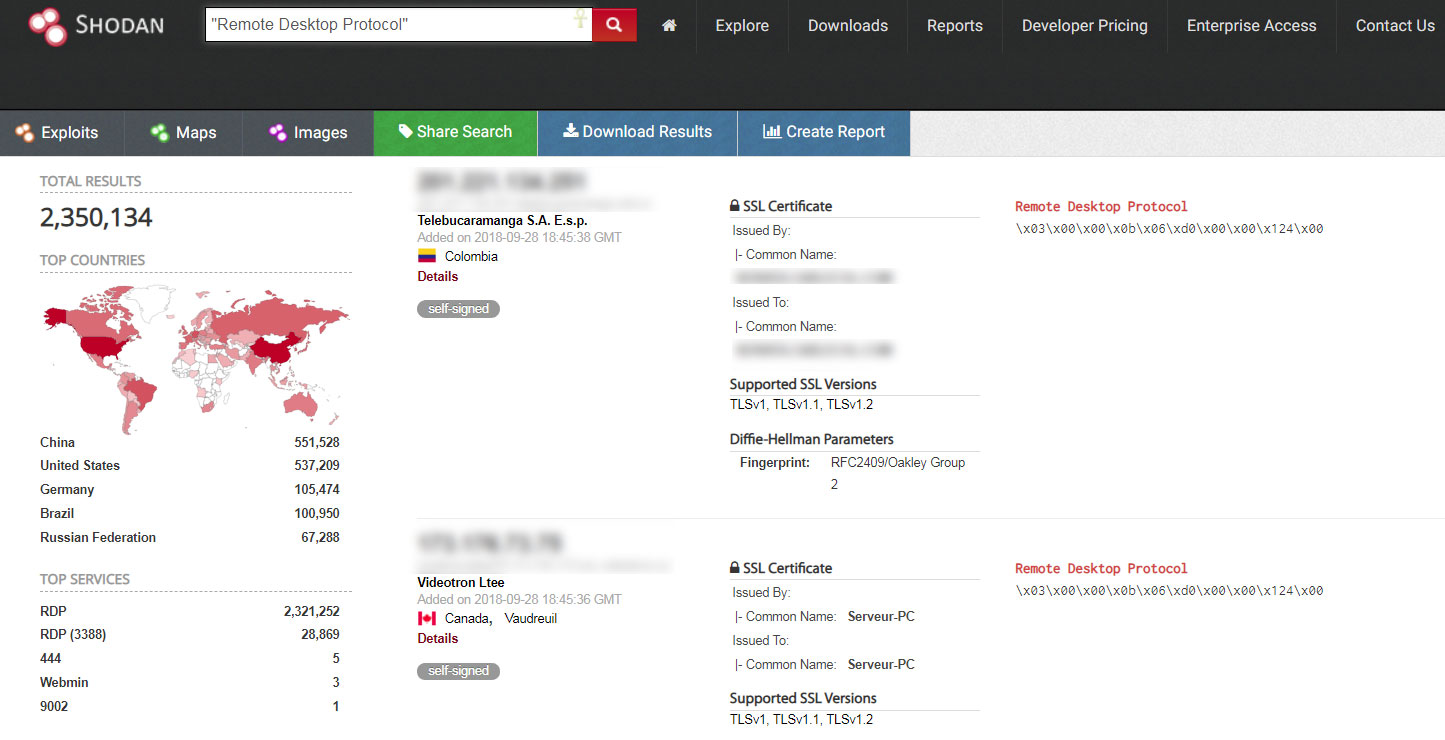The height and width of the screenshot is (740, 1445).
Task: Filter by RDP service
Action: tap(53, 611)
